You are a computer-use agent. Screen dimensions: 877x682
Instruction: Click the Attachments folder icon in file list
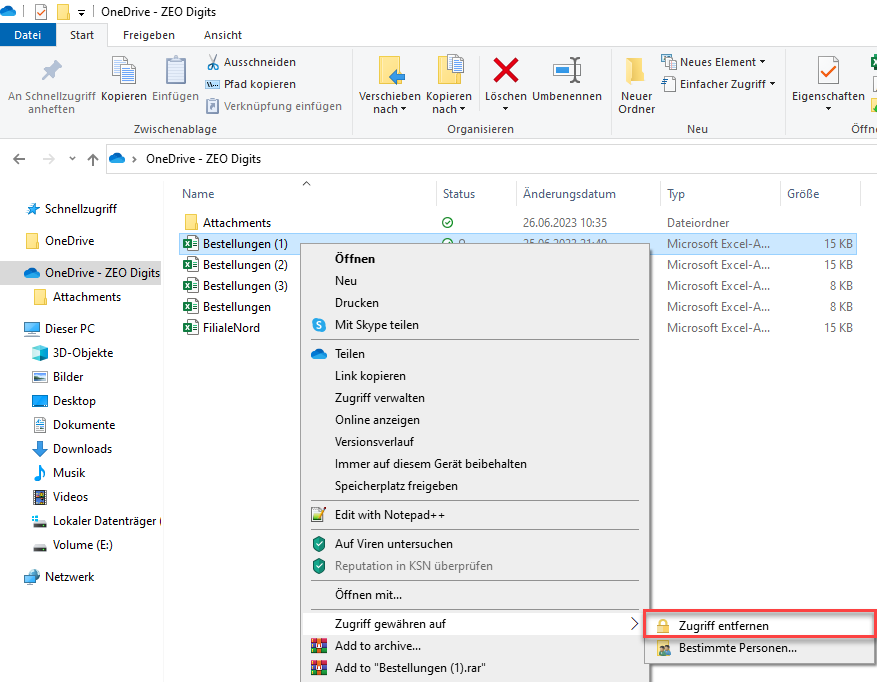(x=191, y=222)
